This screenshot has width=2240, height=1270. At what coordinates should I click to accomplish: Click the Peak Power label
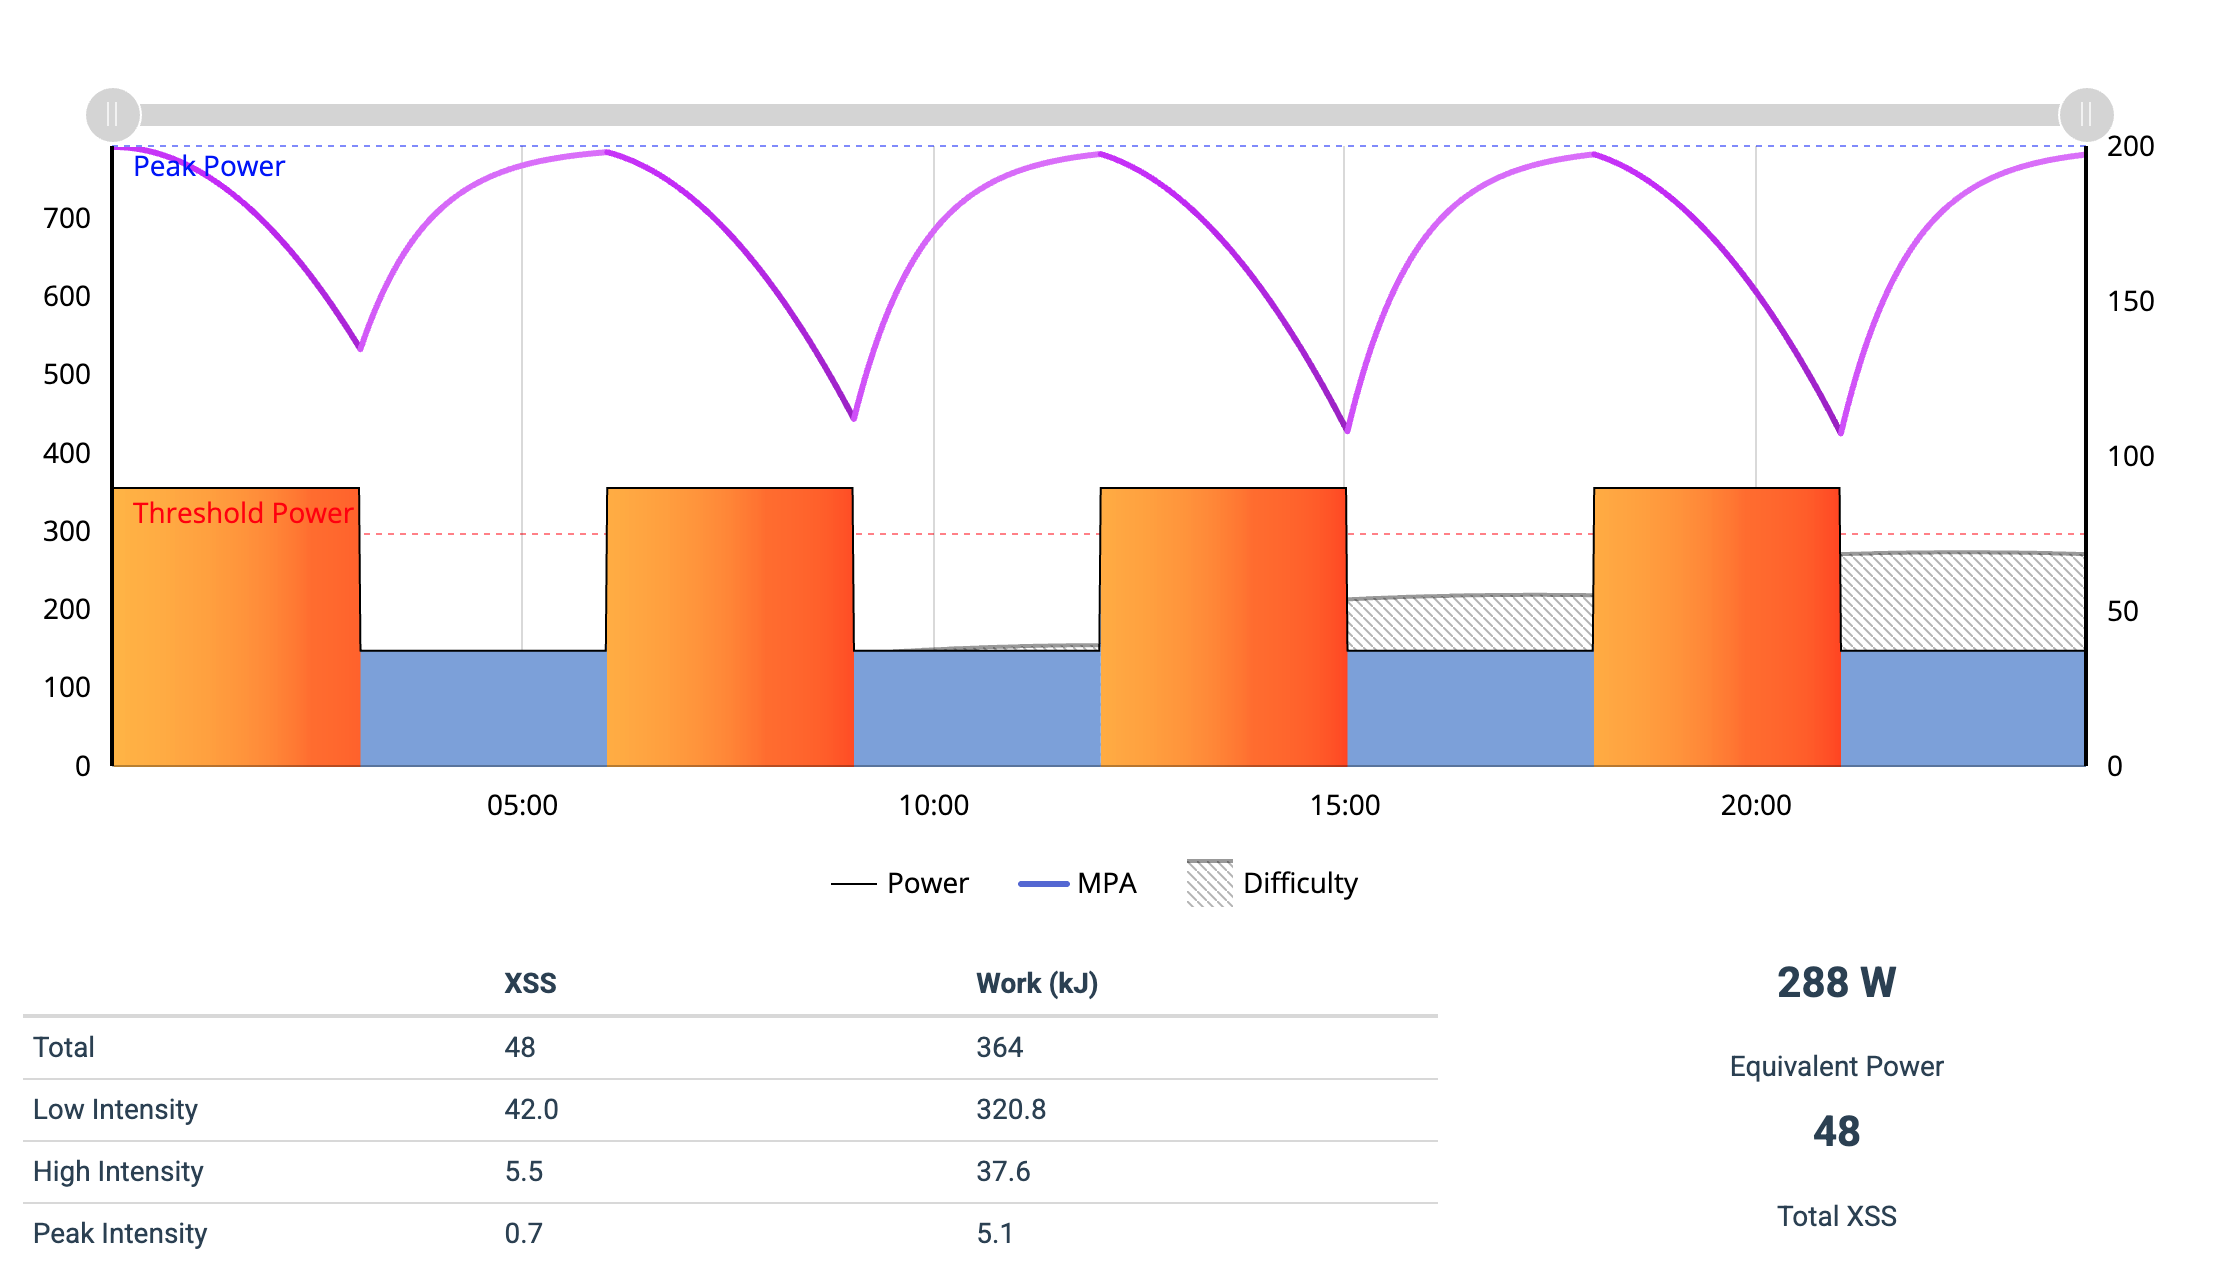point(208,166)
